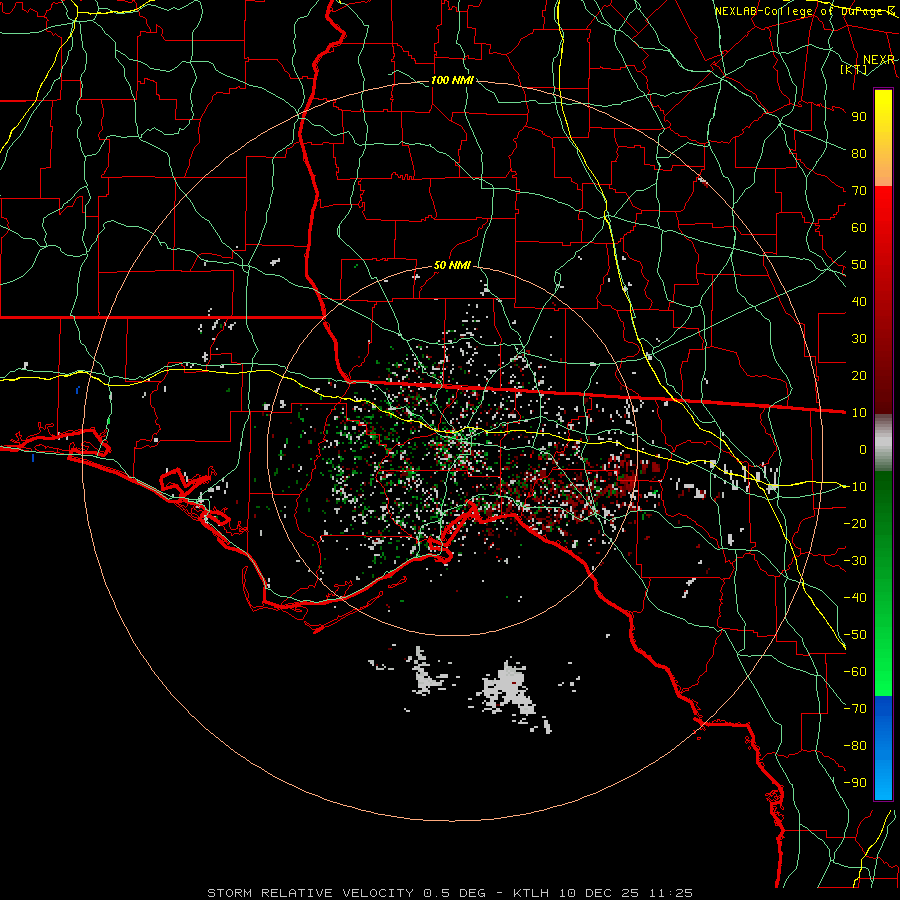Click the 80 value on velocity scale
Viewport: 900px width, 900px height.
[x=859, y=153]
